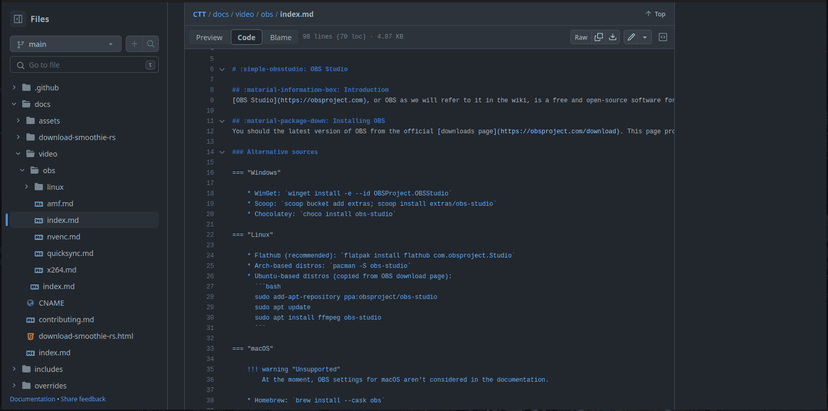Copy raw file contents icon
This screenshot has width=828, height=411.
(599, 37)
